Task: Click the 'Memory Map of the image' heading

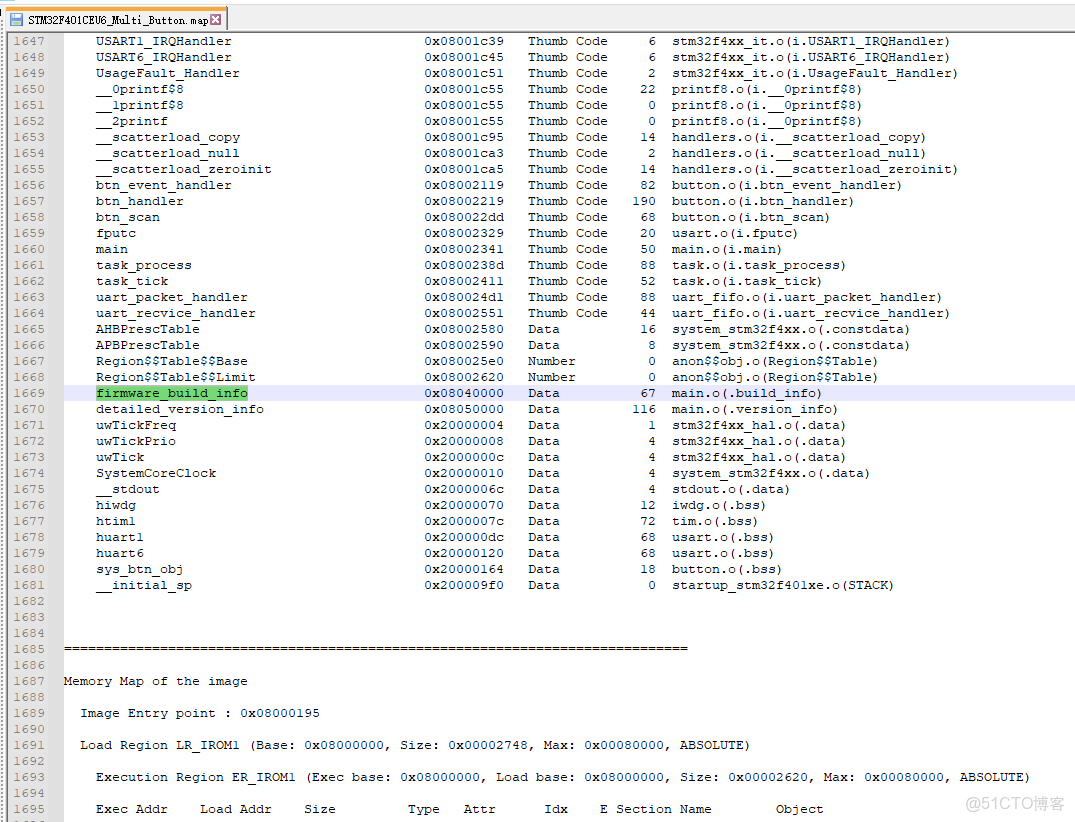Action: tap(156, 681)
